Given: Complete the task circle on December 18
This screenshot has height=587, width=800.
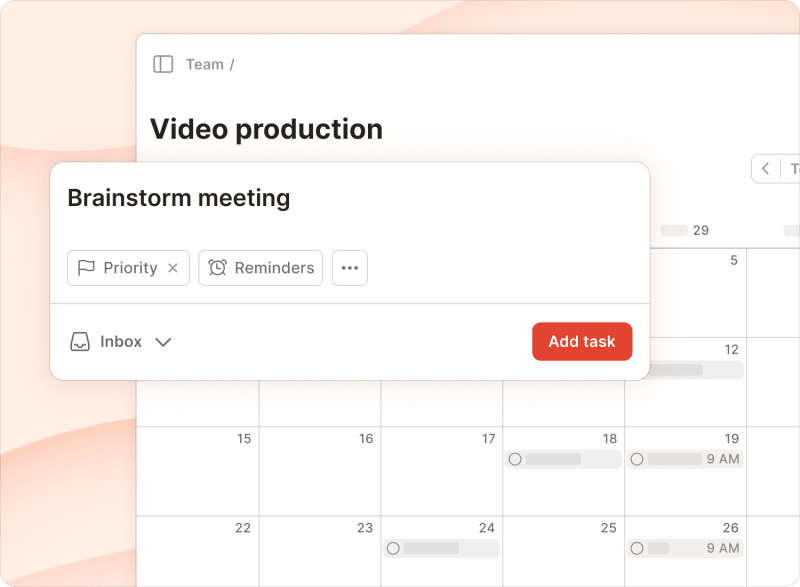Looking at the screenshot, I should click(515, 459).
